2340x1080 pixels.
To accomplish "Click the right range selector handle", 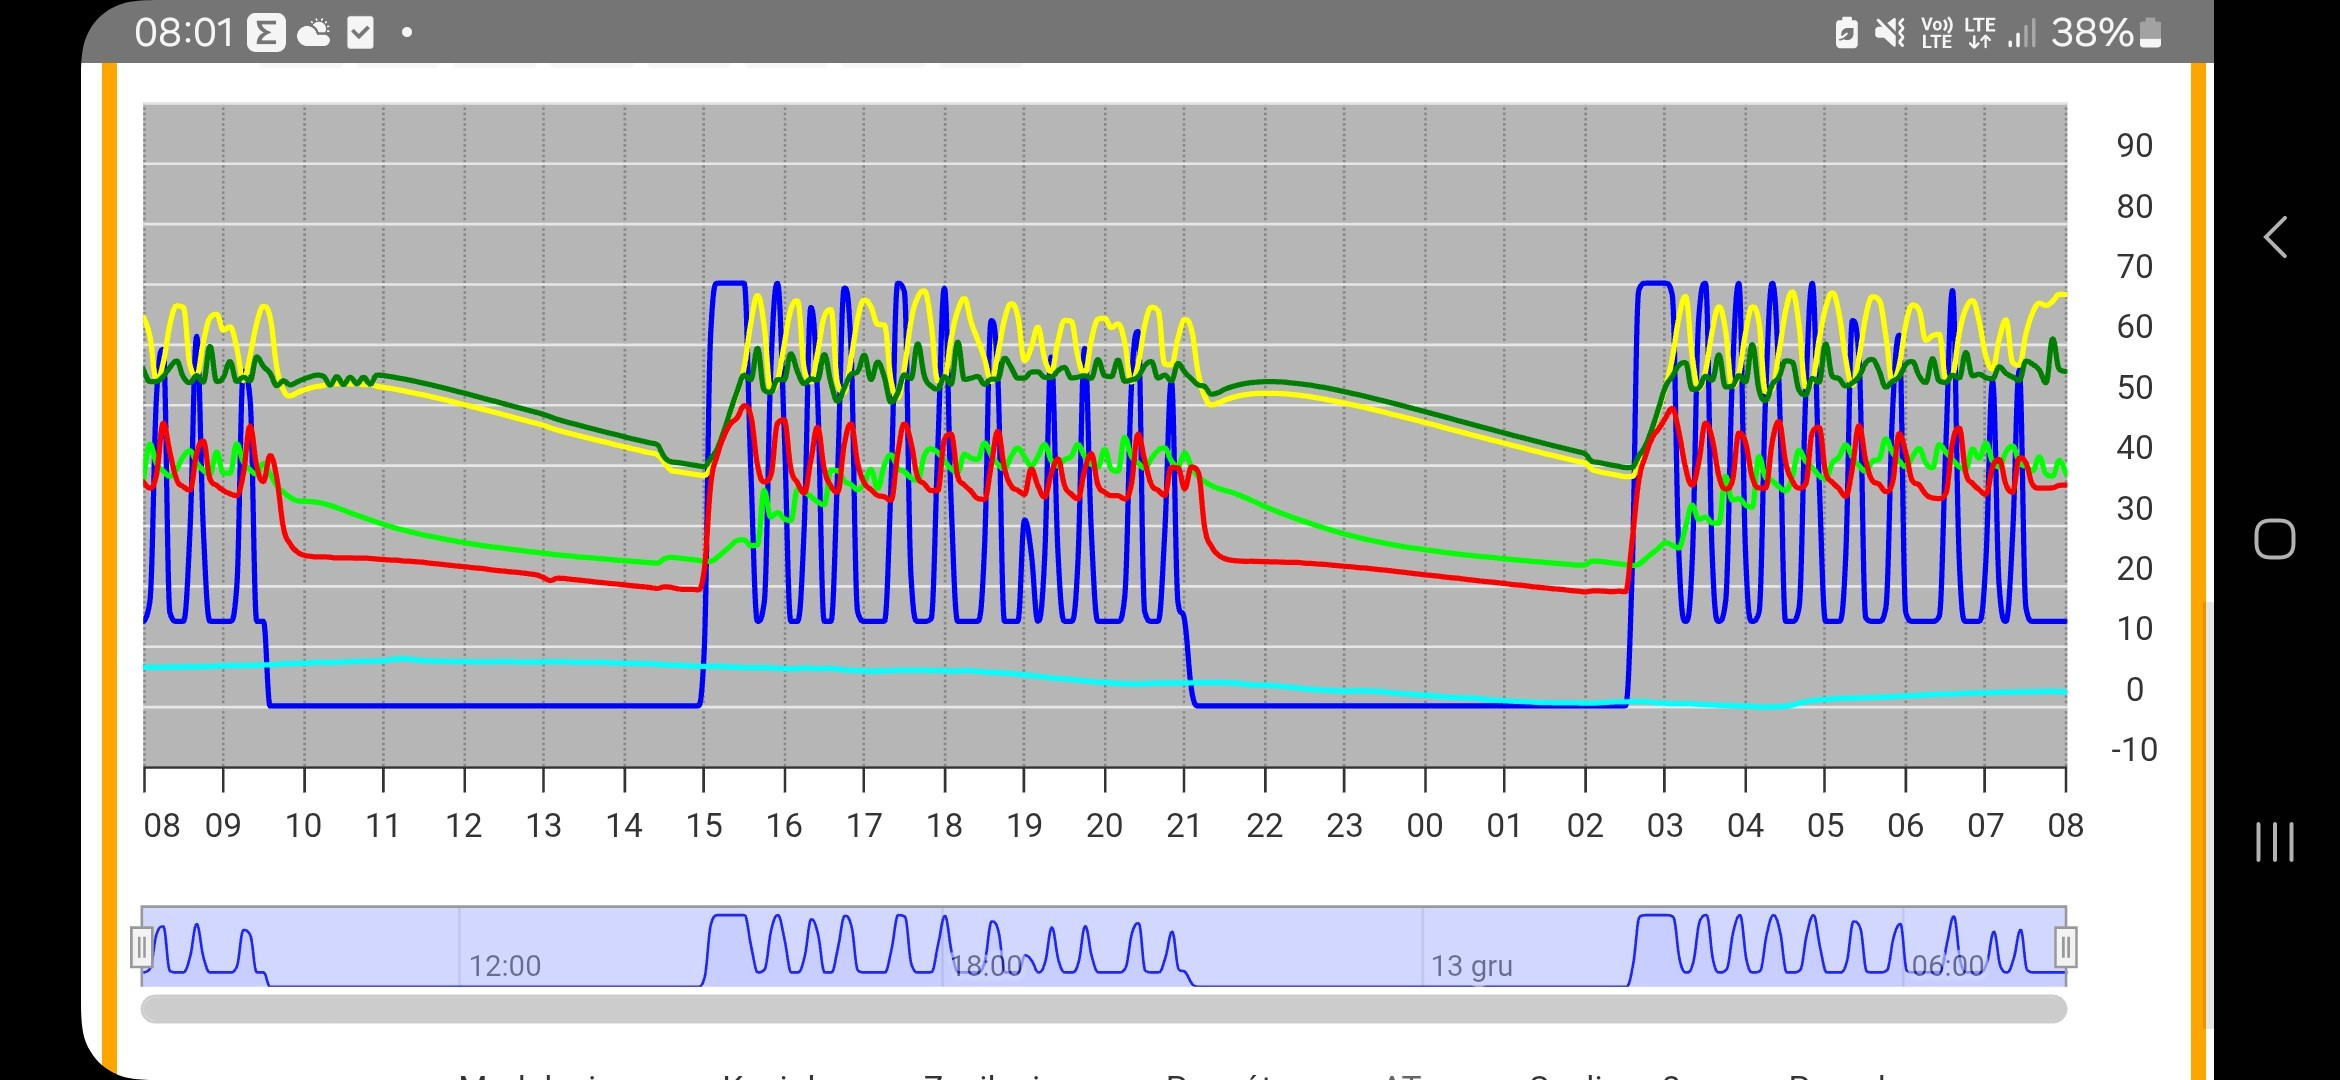I will [x=2065, y=946].
